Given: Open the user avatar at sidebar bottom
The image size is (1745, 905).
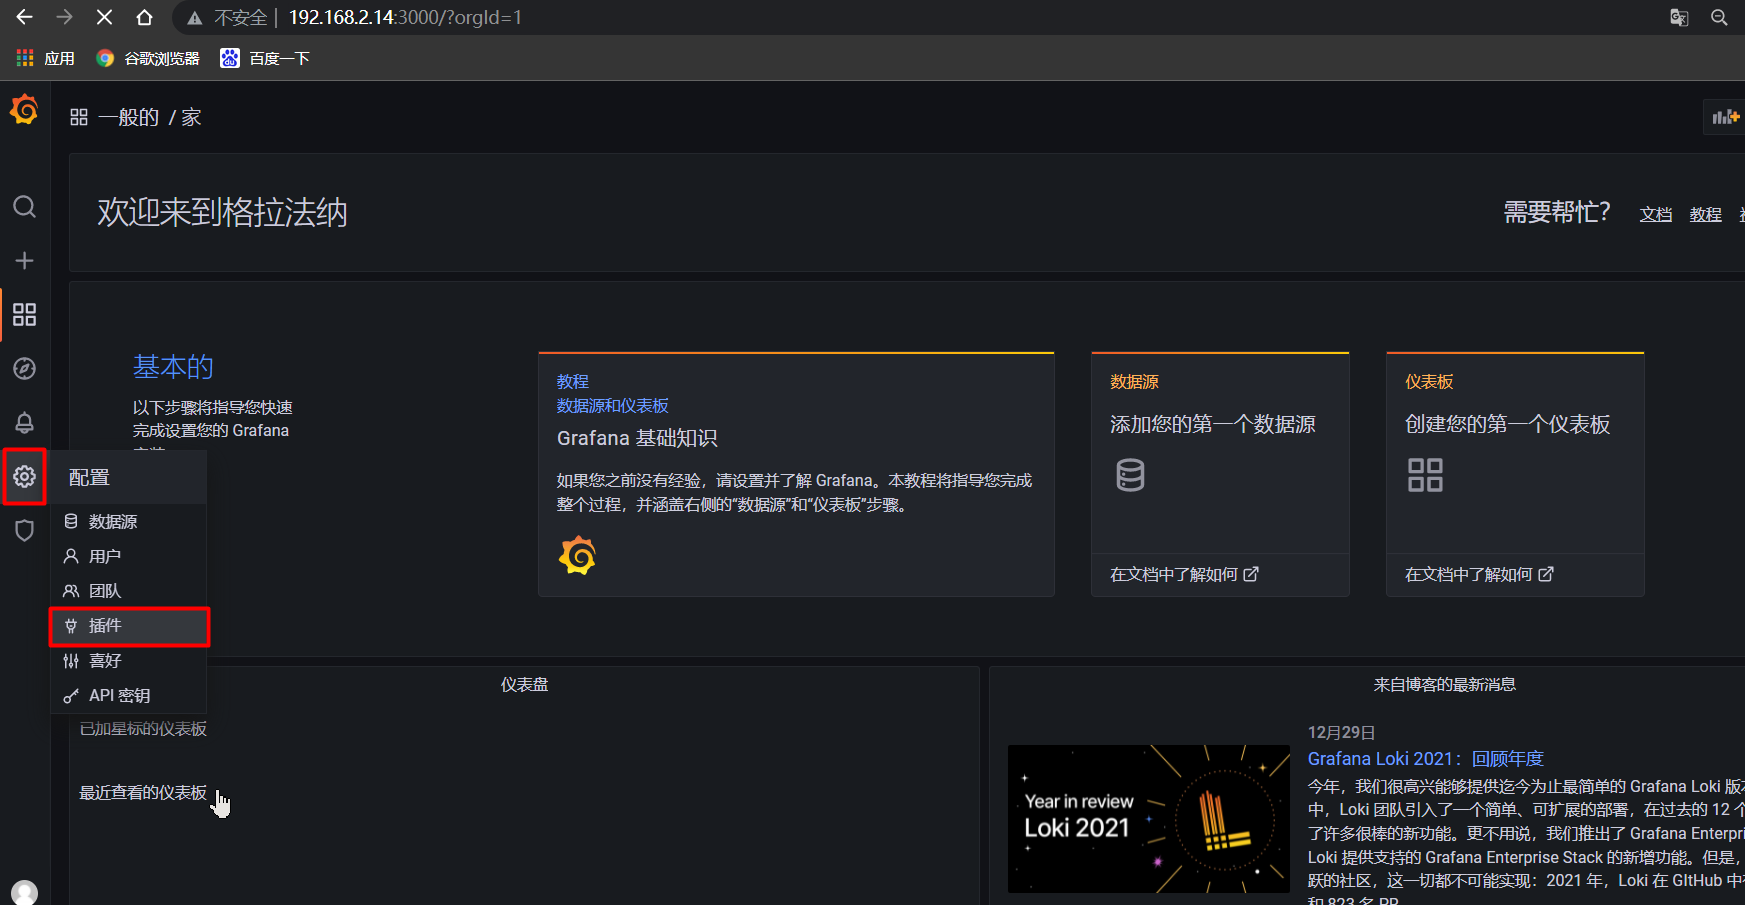Looking at the screenshot, I should coord(24,892).
